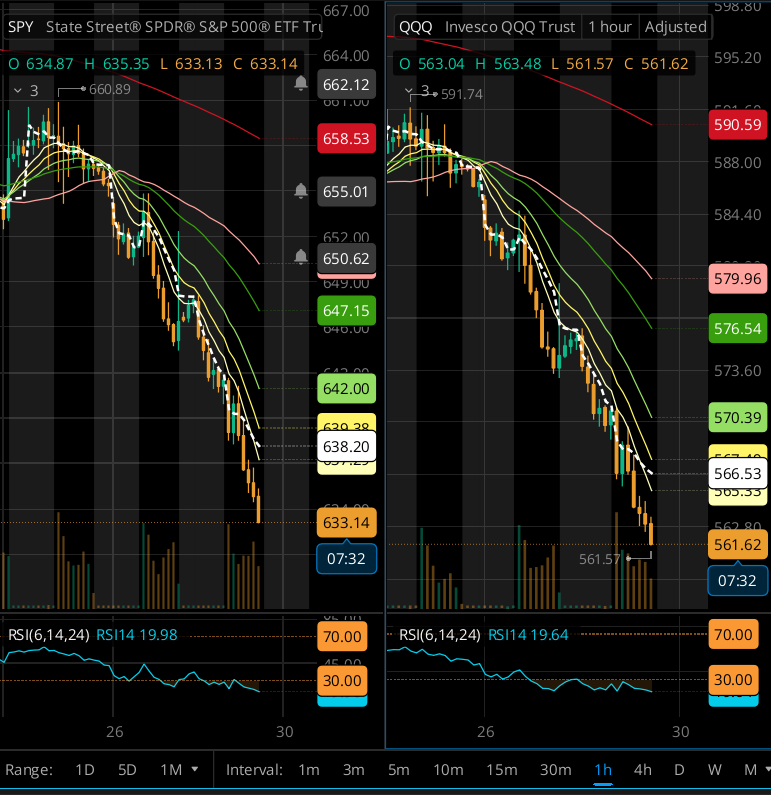The height and width of the screenshot is (795, 771).
Task: Set range to 1D
Action: coord(85,770)
